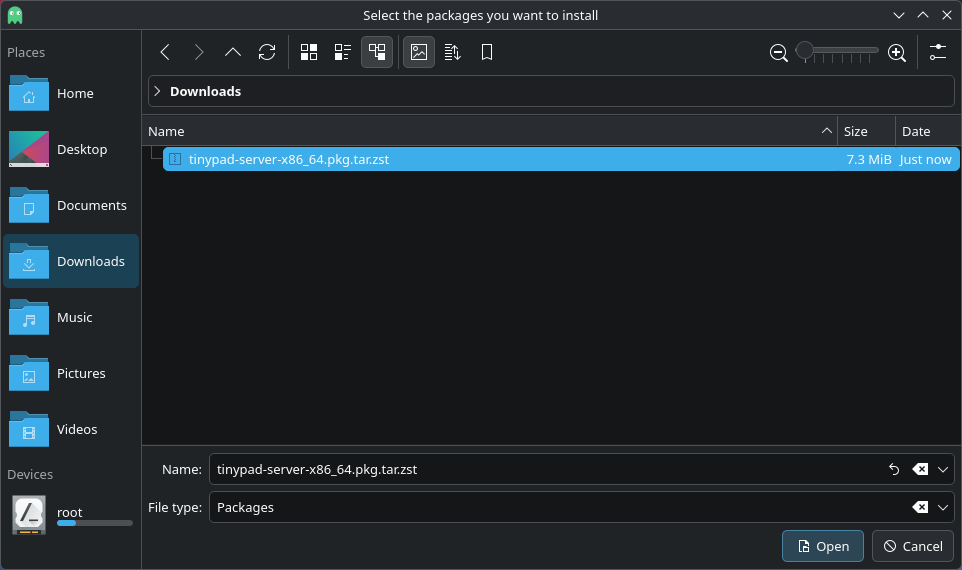Zoom out the icon size
Screen dimensions: 962x570
779,53
